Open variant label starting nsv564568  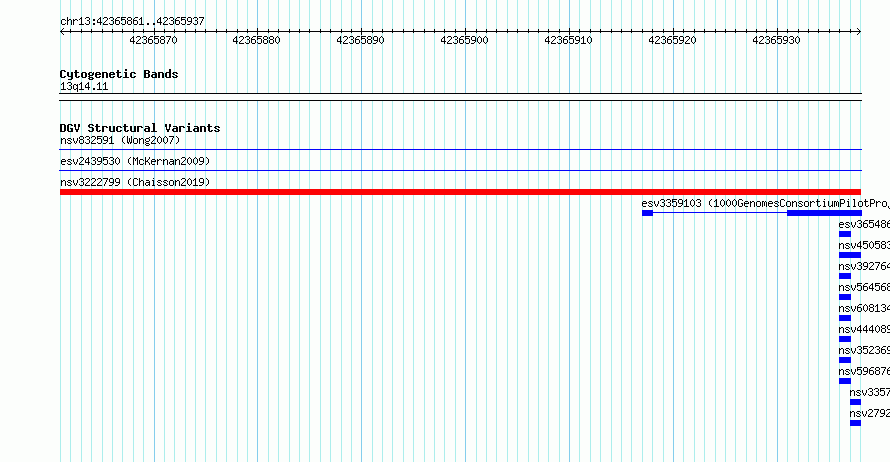(x=864, y=287)
